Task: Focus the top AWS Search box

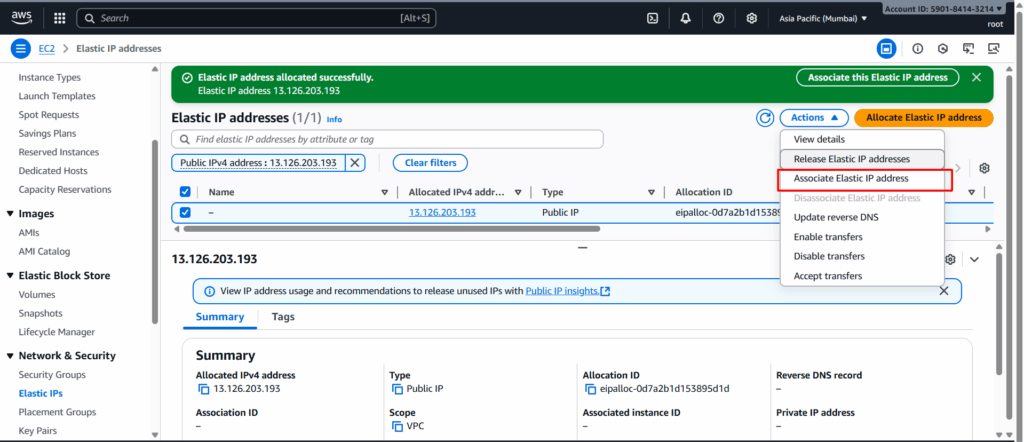Action: click(256, 18)
